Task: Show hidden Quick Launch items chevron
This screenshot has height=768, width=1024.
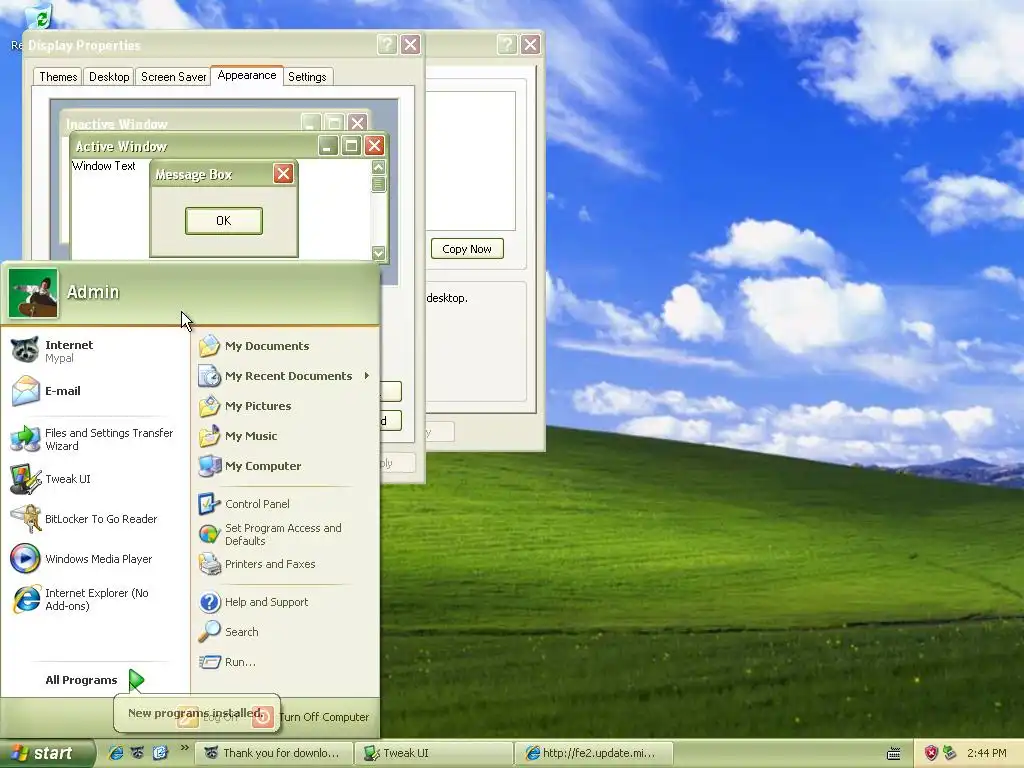Action: coord(184,748)
